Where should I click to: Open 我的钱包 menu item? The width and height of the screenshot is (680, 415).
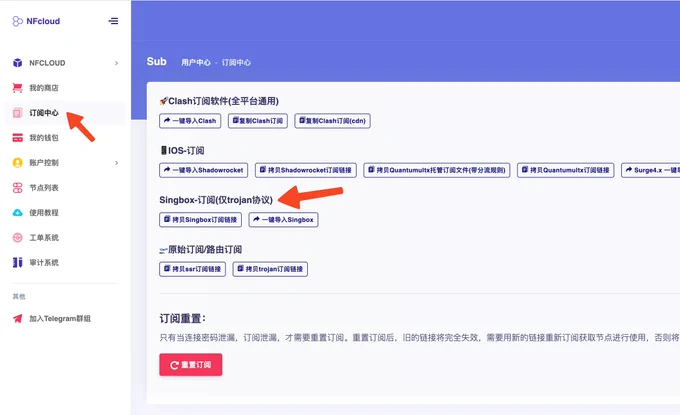click(x=65, y=138)
